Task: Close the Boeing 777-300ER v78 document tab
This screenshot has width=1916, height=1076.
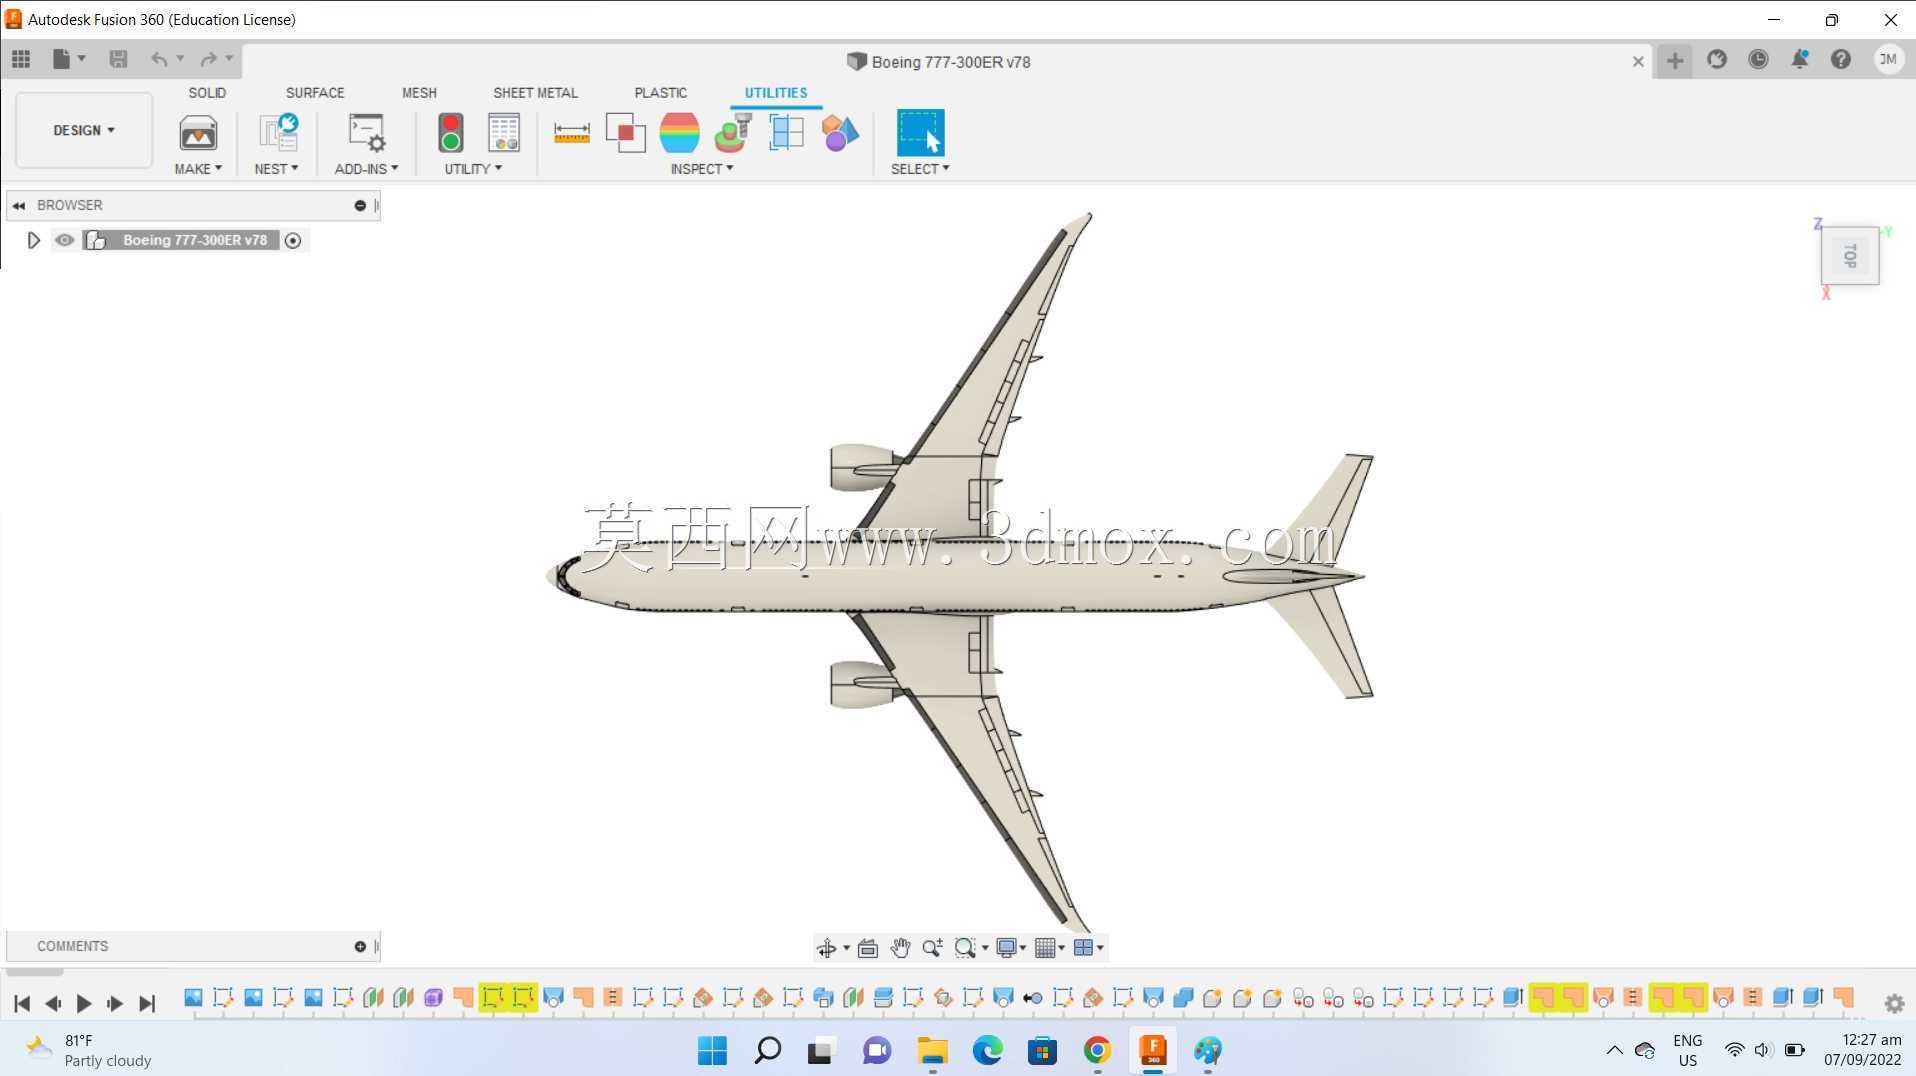Action: click(x=1638, y=62)
